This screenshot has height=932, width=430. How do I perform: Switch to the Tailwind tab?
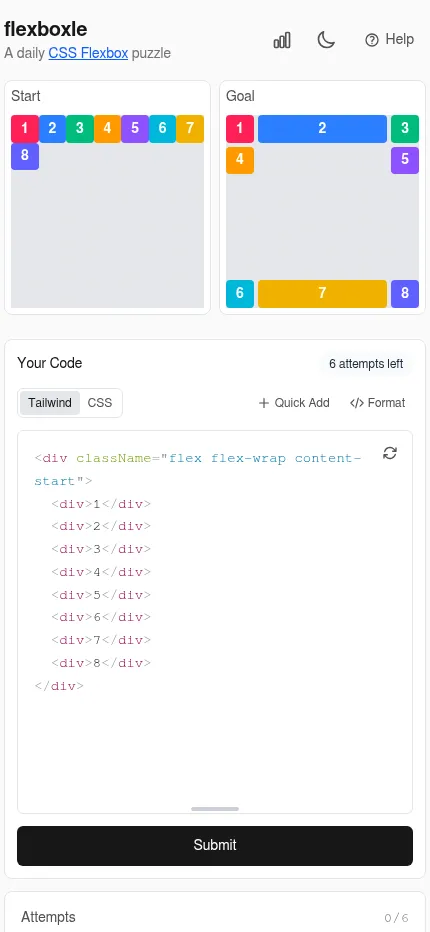(x=50, y=403)
